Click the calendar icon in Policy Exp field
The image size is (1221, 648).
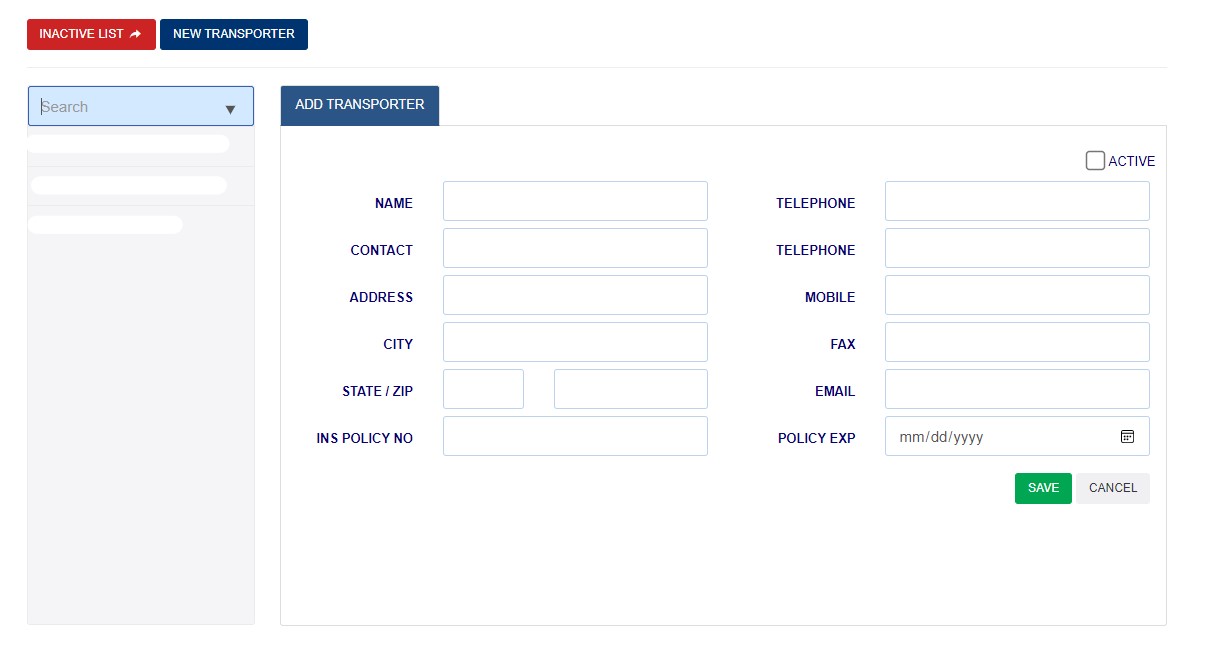tap(1127, 436)
